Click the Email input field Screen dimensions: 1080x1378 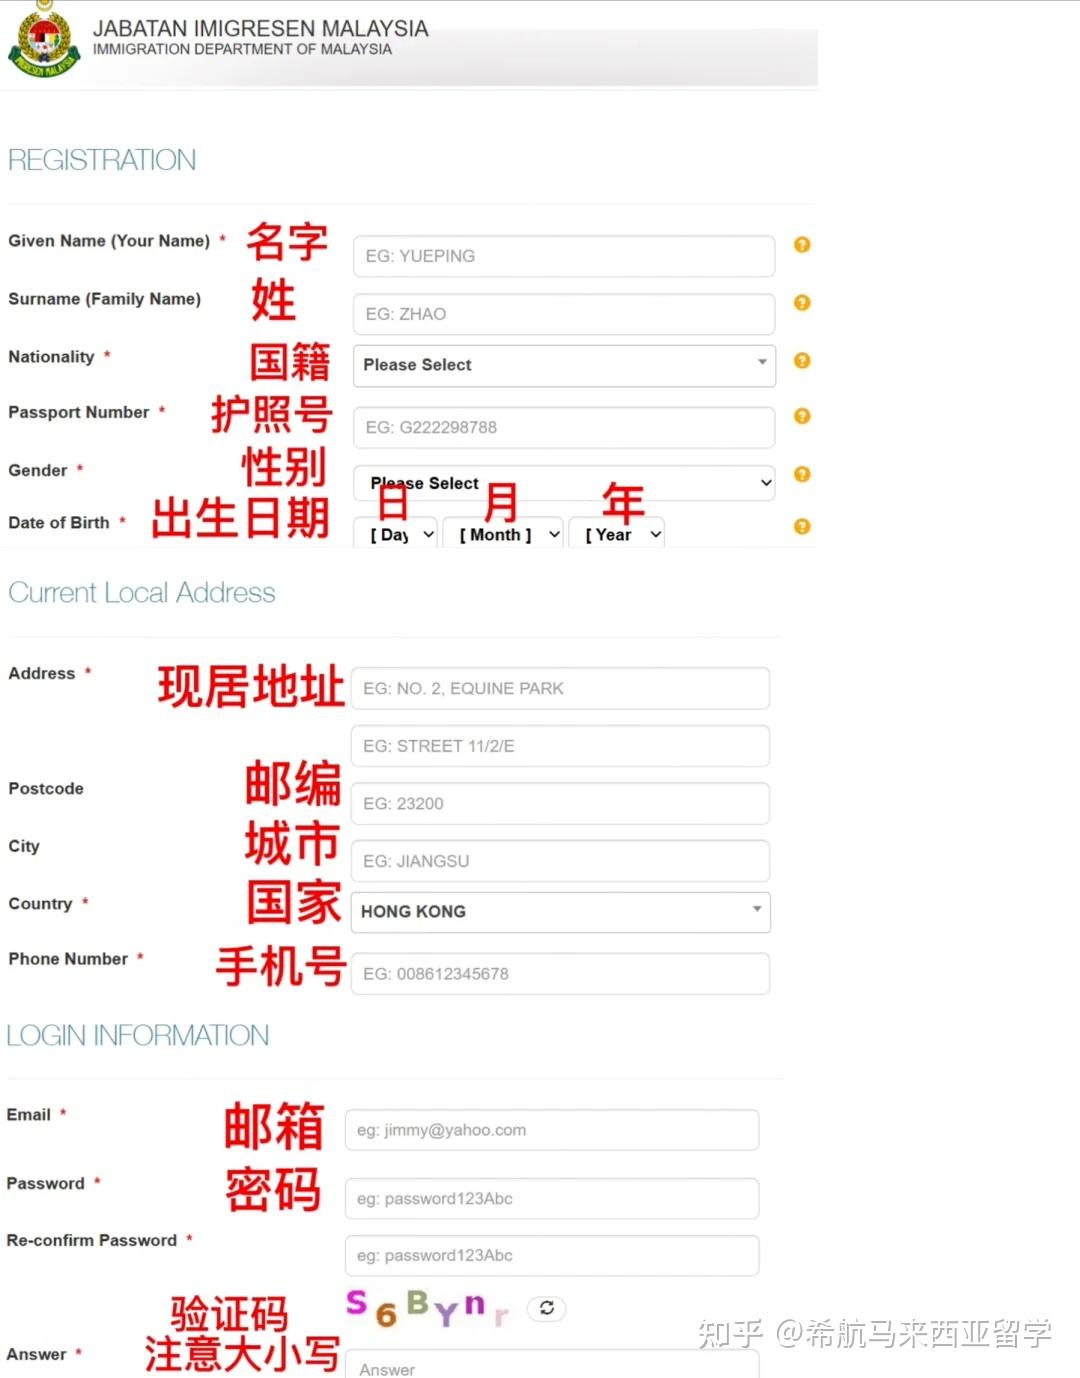click(x=551, y=1130)
